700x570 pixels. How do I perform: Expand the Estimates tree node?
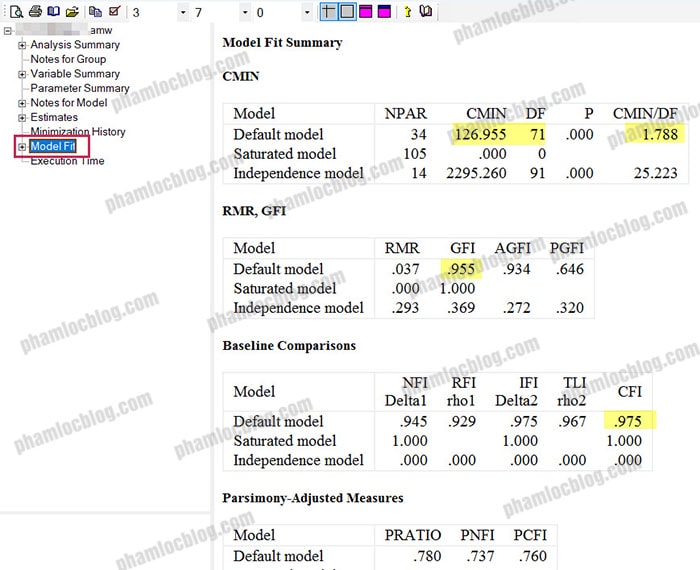[22, 117]
